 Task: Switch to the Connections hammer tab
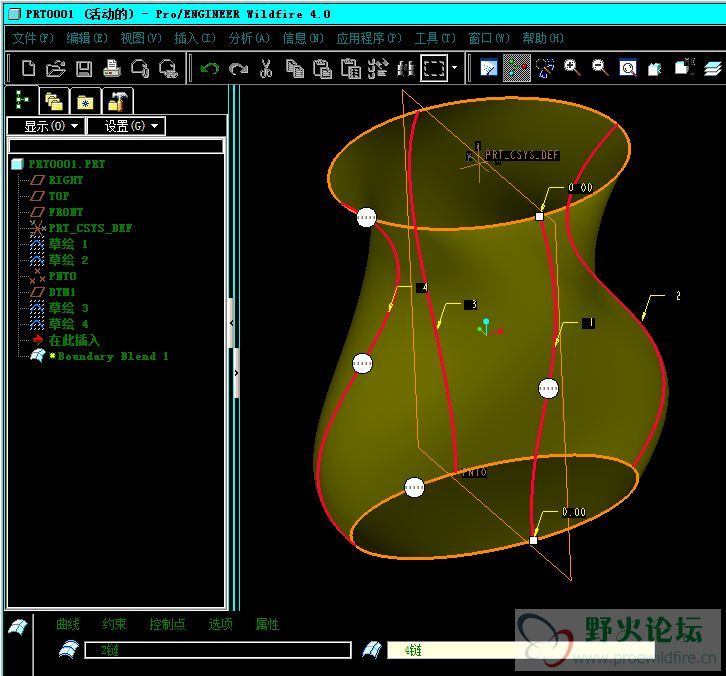(x=118, y=100)
